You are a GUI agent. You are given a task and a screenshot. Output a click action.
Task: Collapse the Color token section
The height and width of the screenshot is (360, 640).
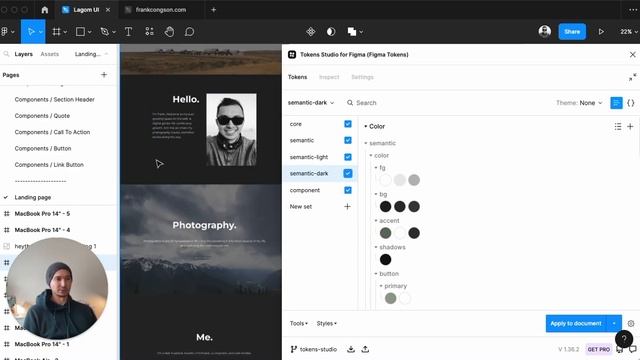pos(366,127)
